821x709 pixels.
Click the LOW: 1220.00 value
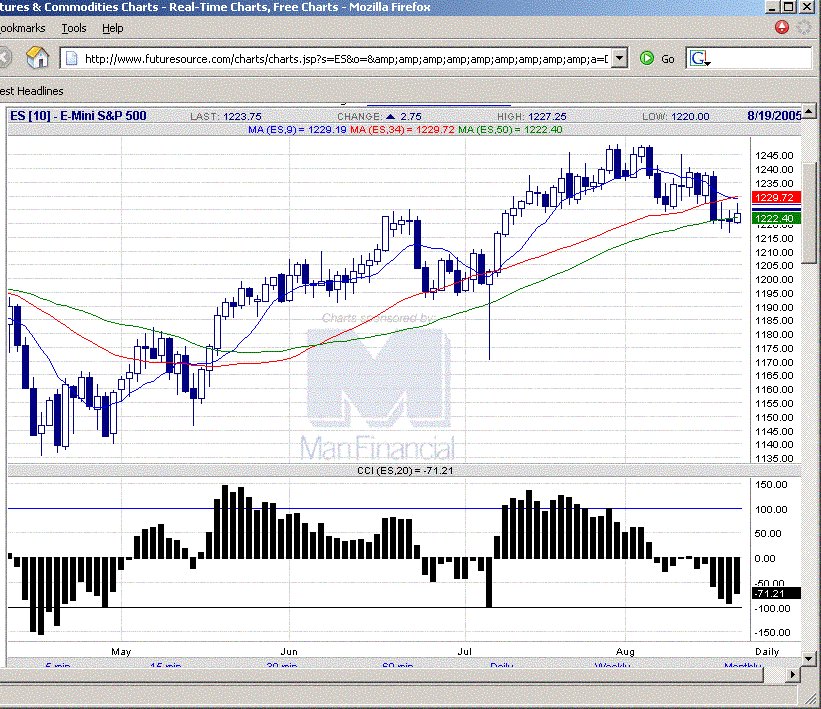point(675,116)
